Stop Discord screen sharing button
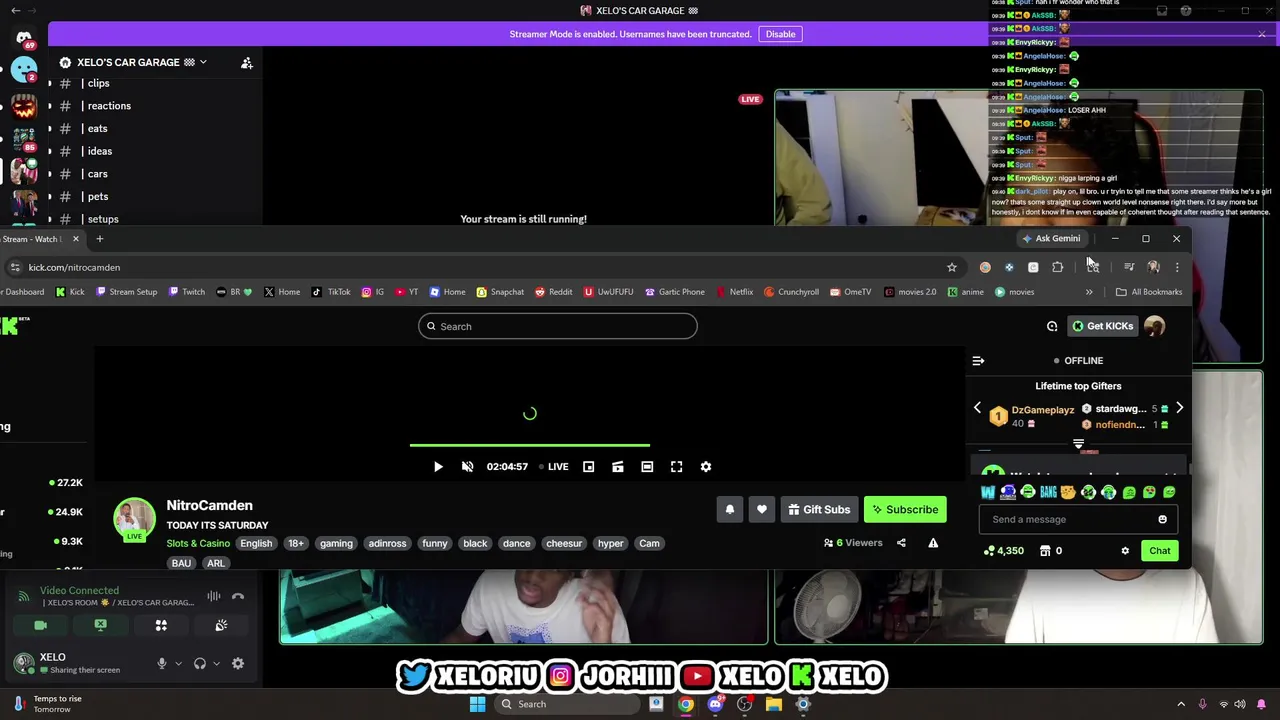 point(101,625)
